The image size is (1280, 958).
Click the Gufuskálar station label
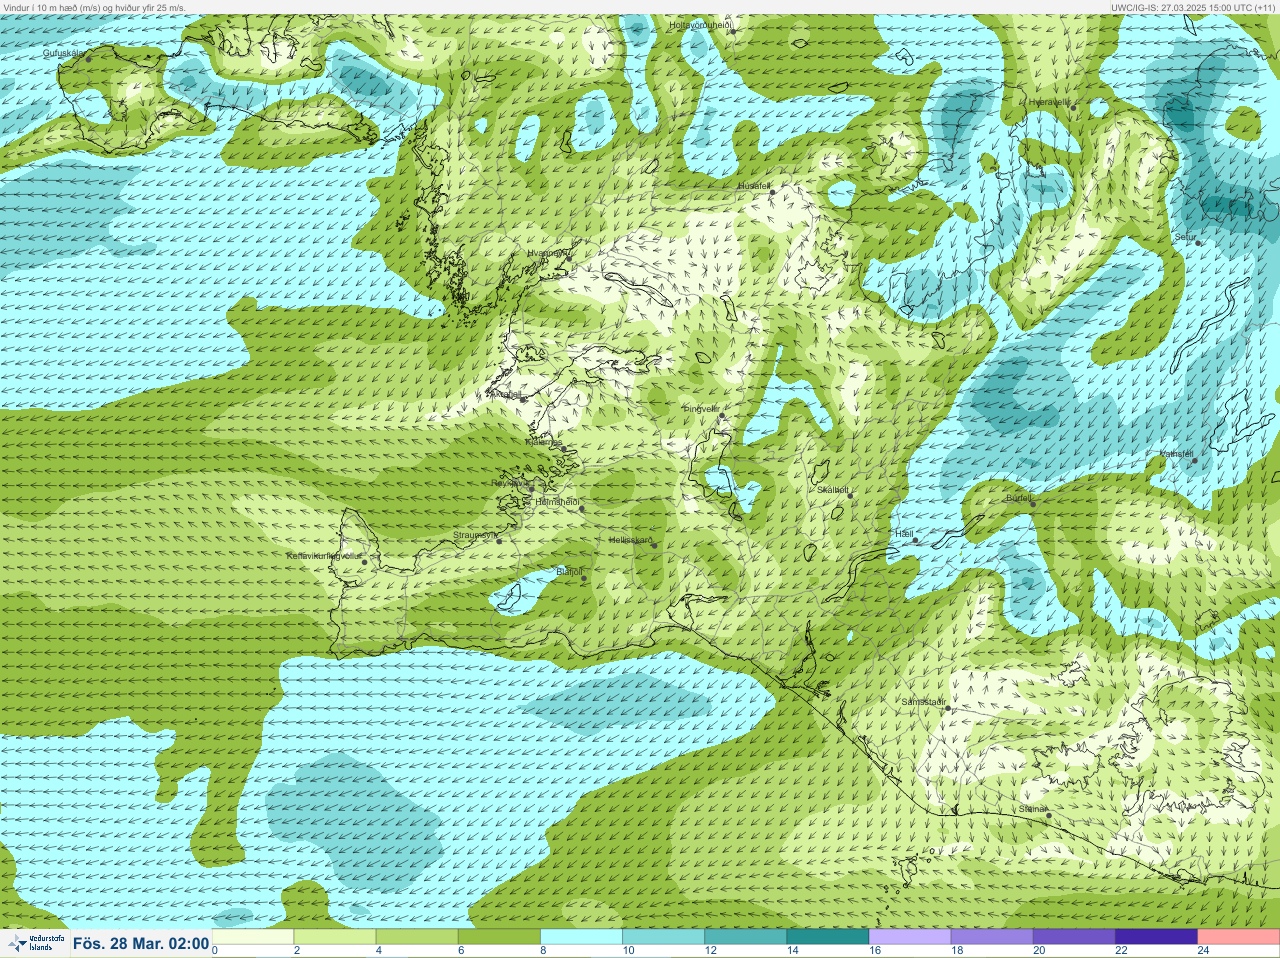point(63,53)
